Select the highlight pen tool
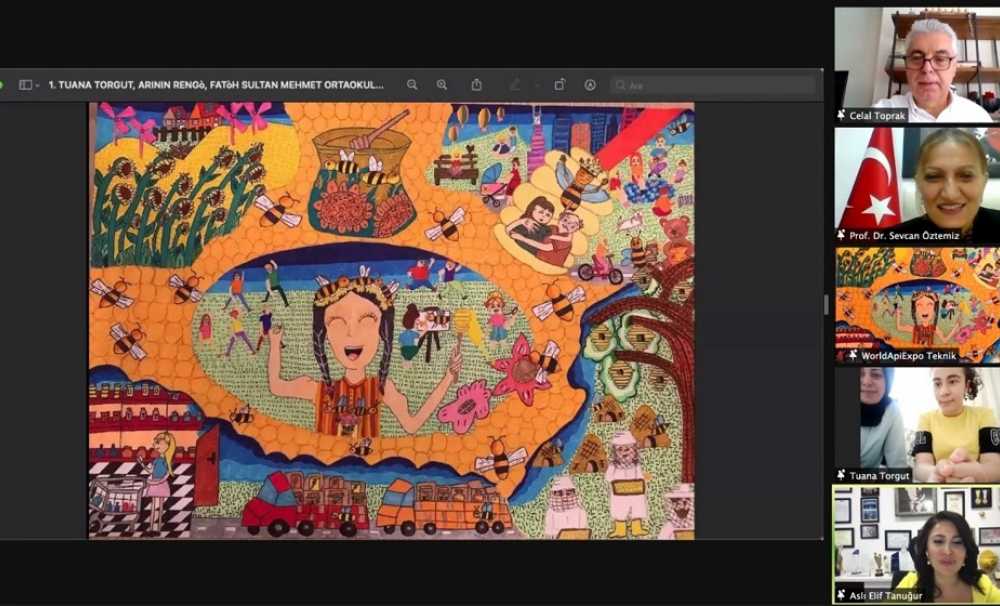This screenshot has width=1000, height=606. (x=515, y=85)
